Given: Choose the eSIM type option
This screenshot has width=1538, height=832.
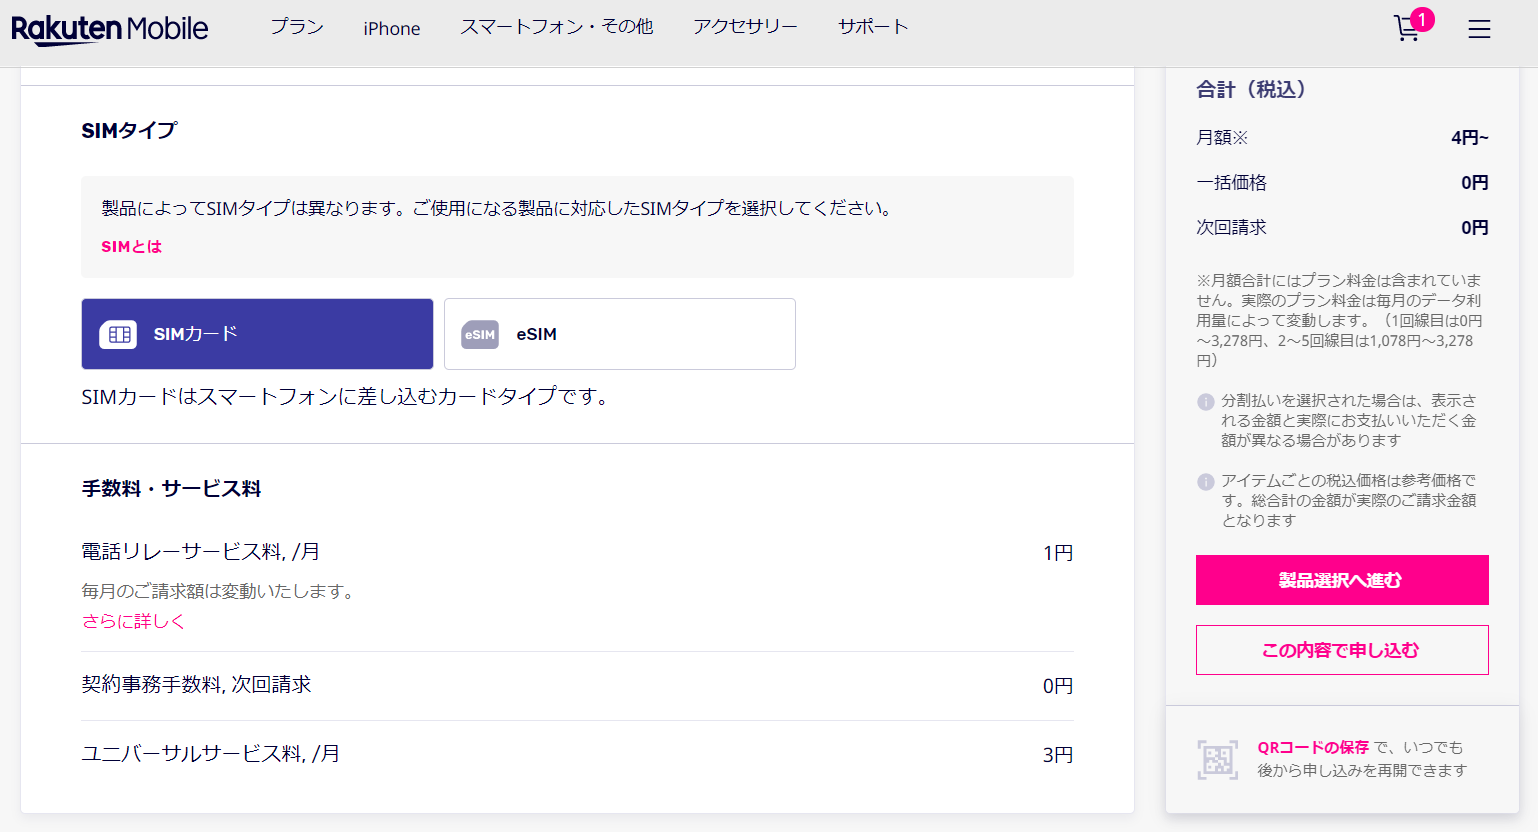Looking at the screenshot, I should click(620, 334).
